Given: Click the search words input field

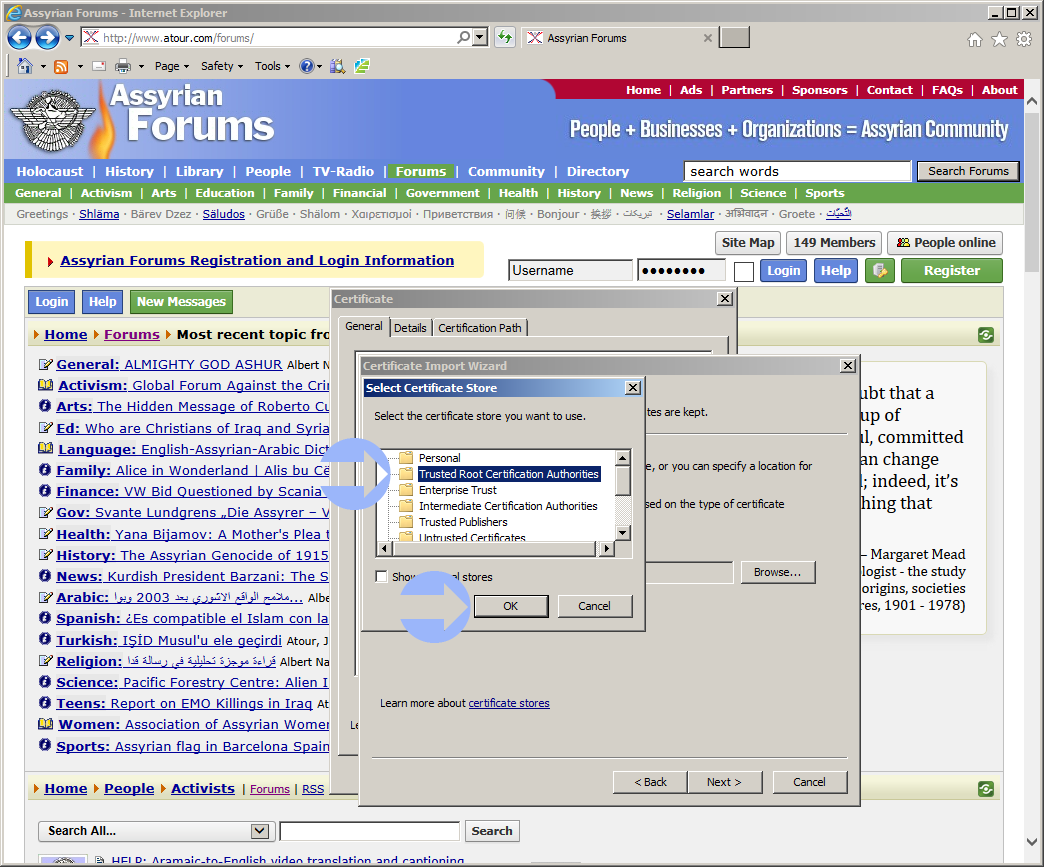Looking at the screenshot, I should coord(797,171).
